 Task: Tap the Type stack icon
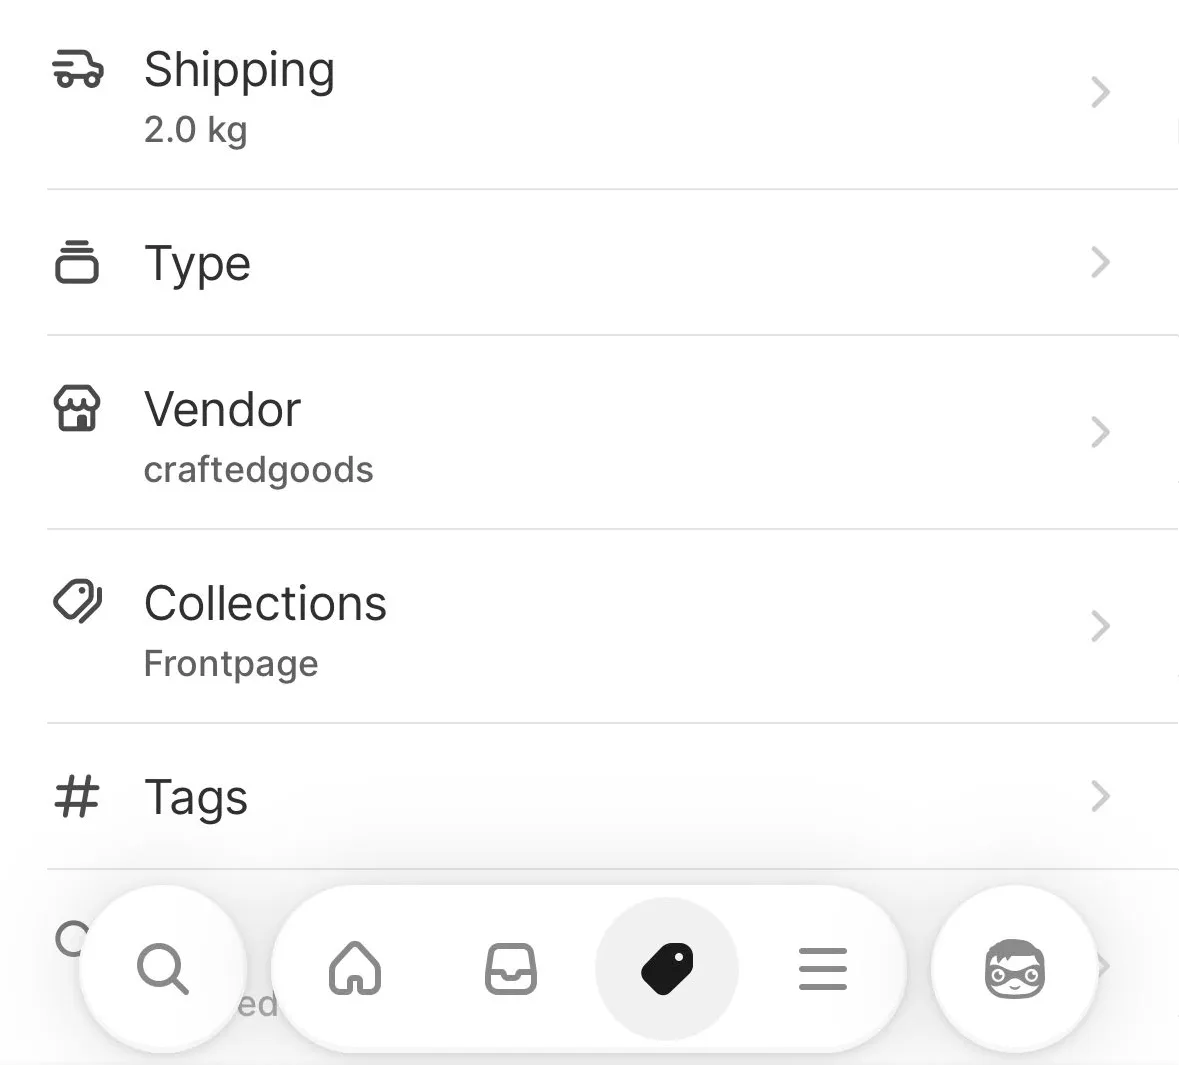pyautogui.click(x=77, y=262)
